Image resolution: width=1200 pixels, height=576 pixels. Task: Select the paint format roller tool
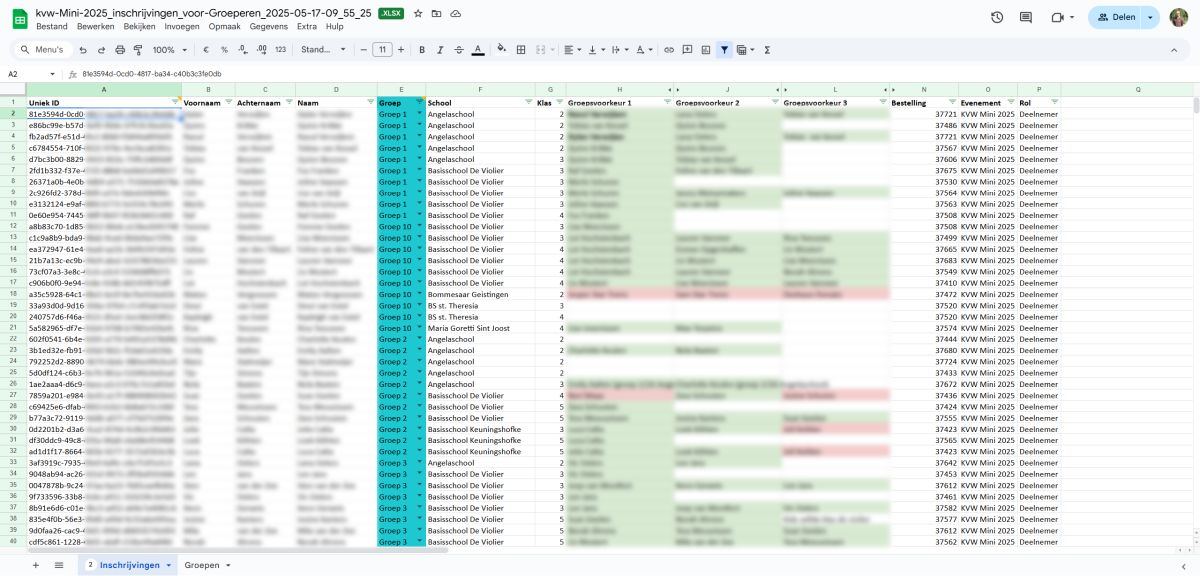click(138, 50)
